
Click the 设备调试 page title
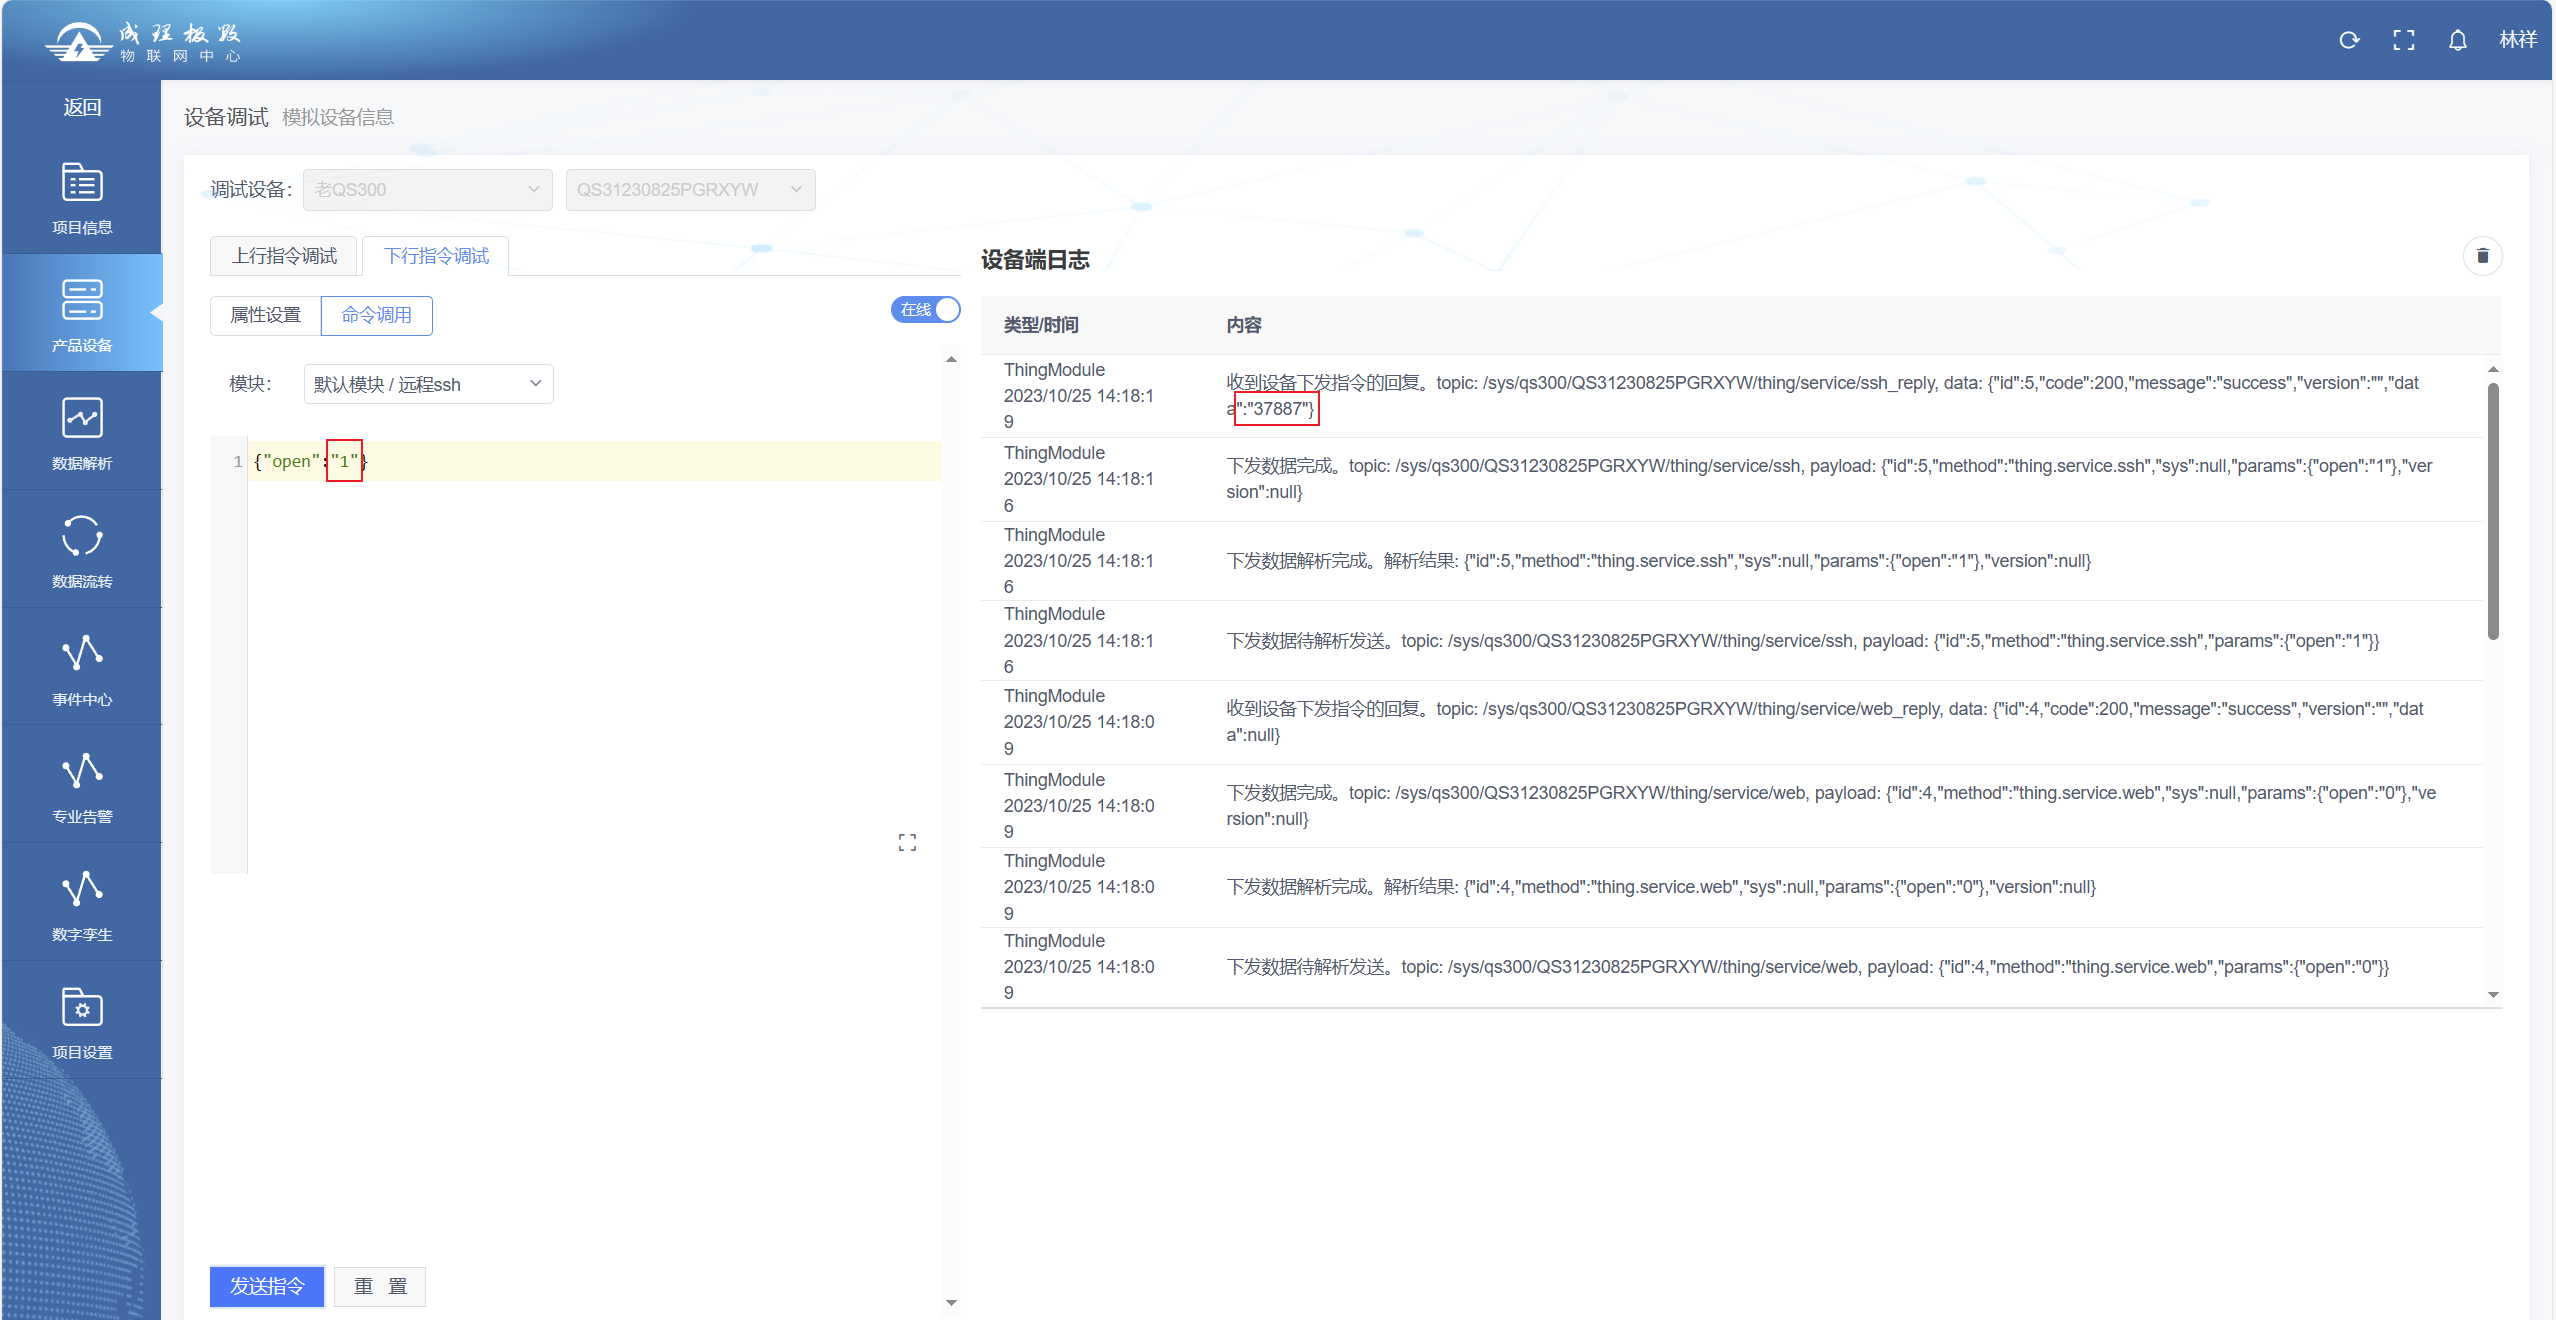pyautogui.click(x=226, y=117)
